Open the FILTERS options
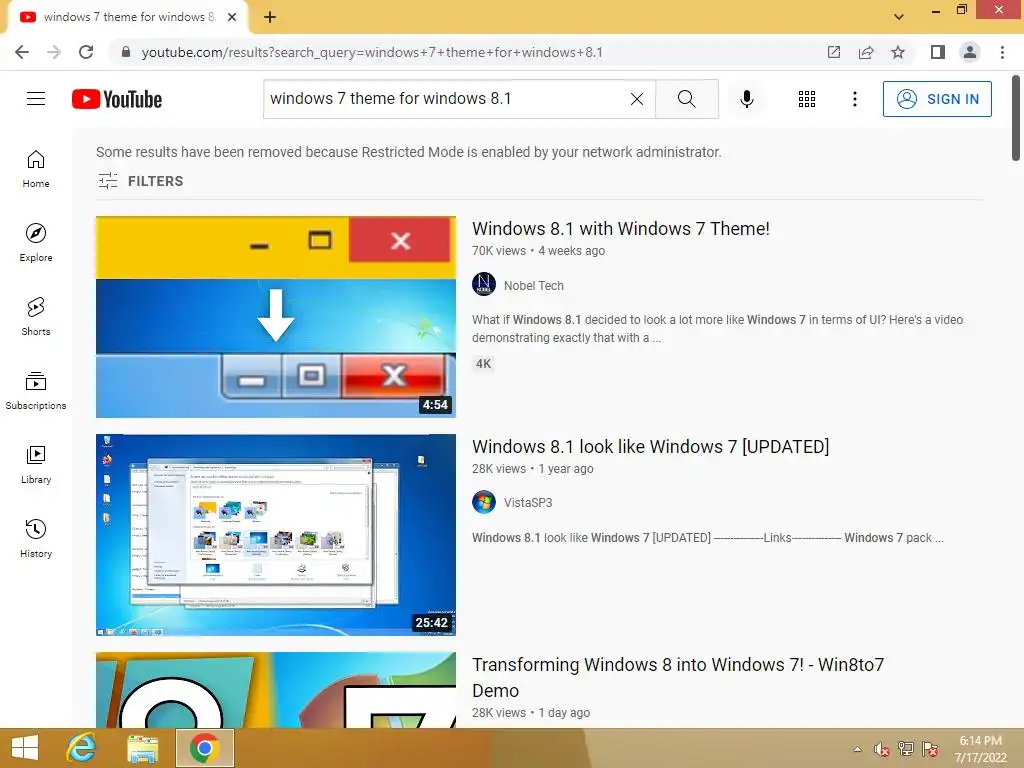 point(140,181)
